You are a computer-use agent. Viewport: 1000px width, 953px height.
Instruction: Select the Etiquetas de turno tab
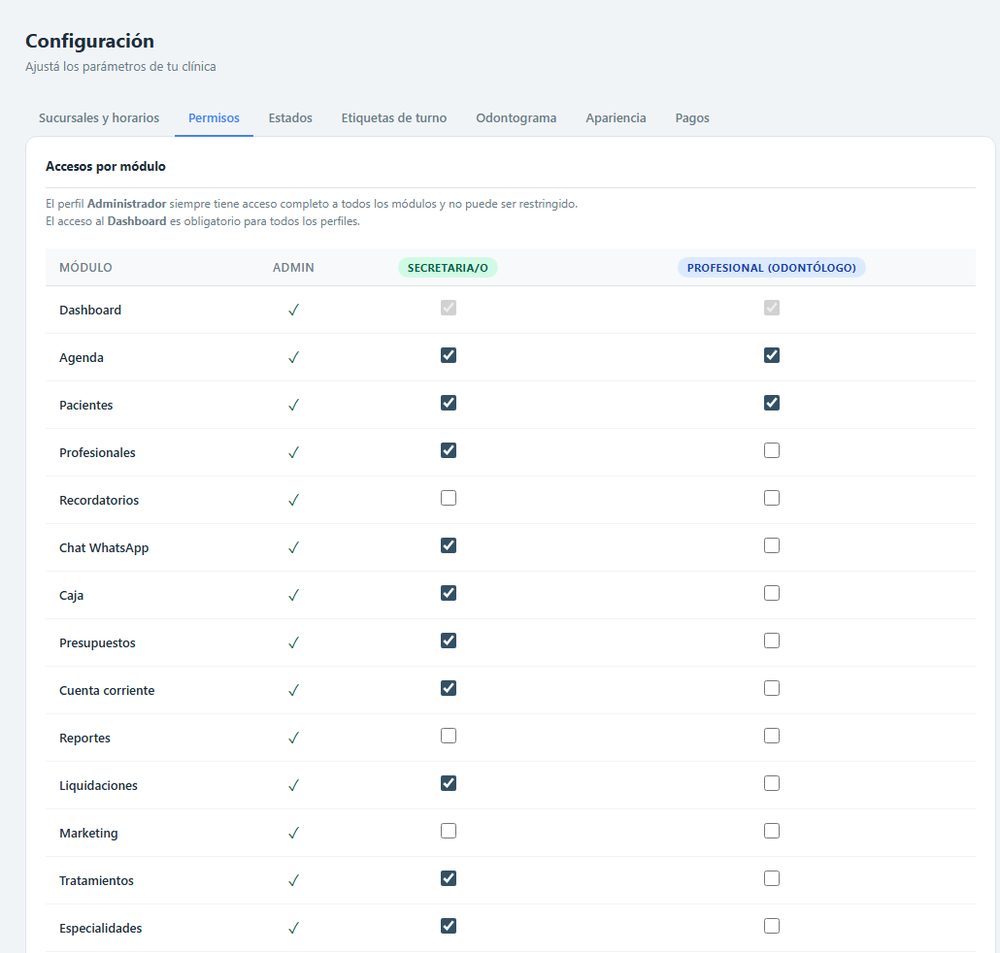tap(393, 118)
